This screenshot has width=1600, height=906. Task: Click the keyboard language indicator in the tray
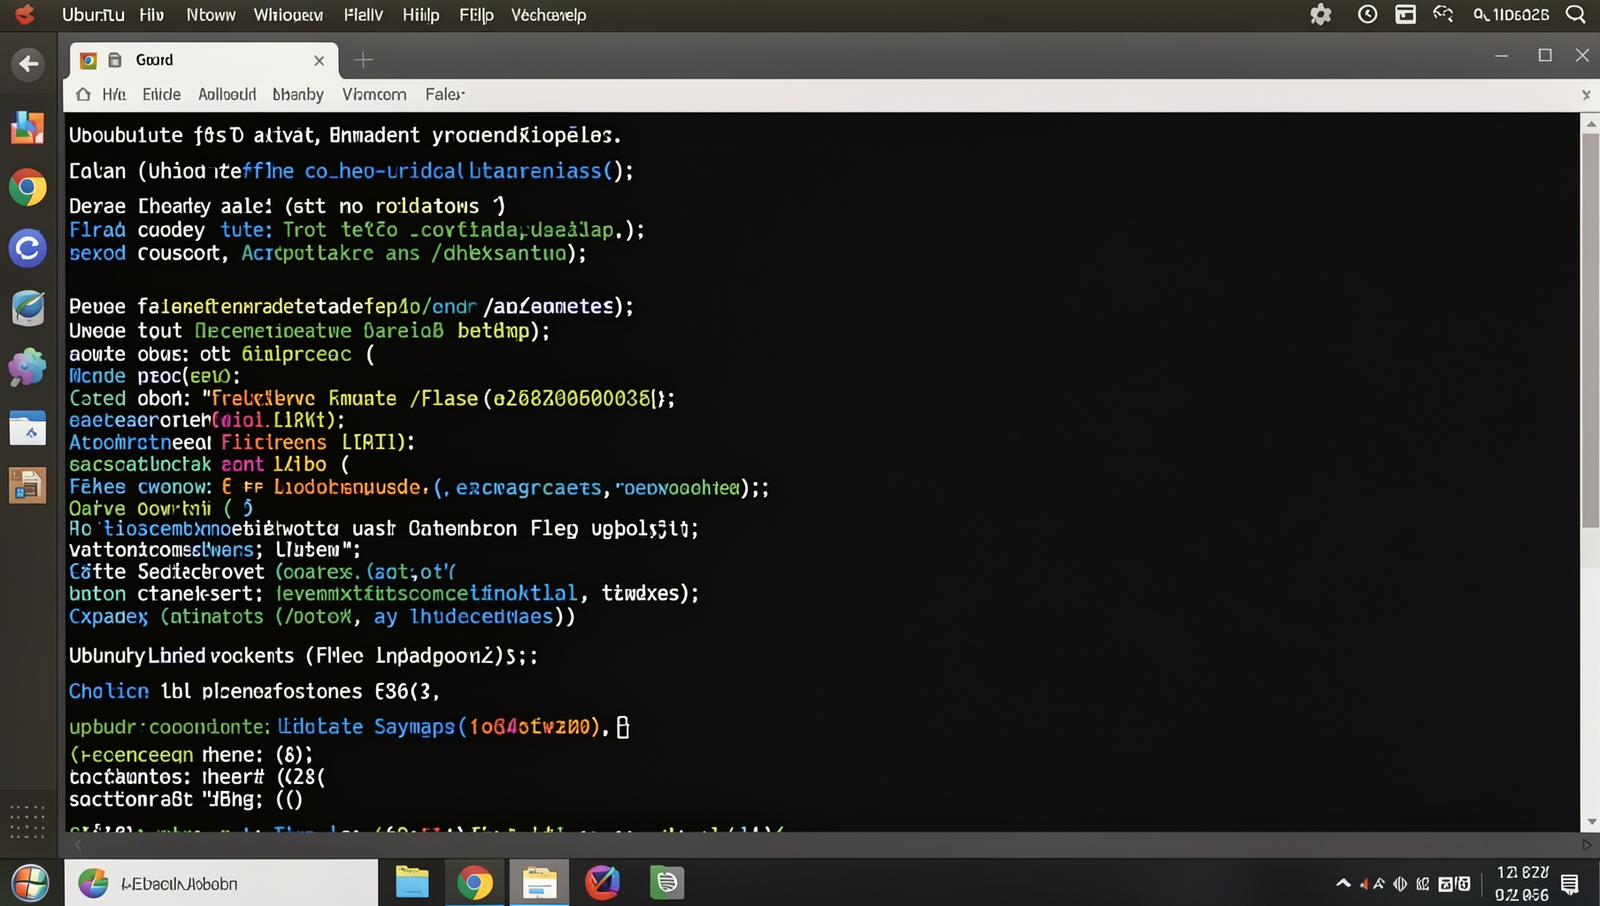(x=1454, y=884)
